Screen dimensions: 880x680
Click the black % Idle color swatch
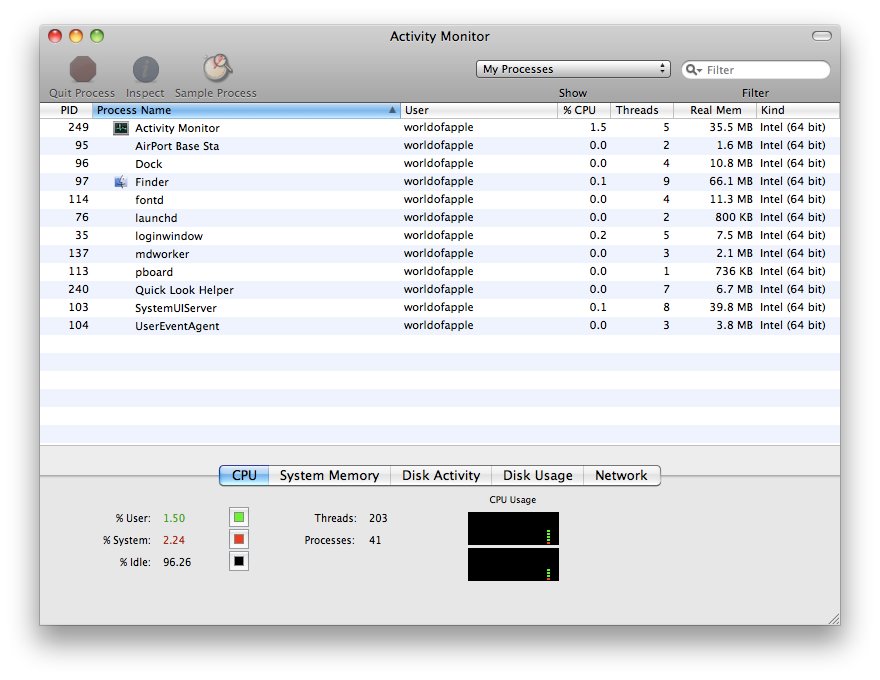pos(239,561)
